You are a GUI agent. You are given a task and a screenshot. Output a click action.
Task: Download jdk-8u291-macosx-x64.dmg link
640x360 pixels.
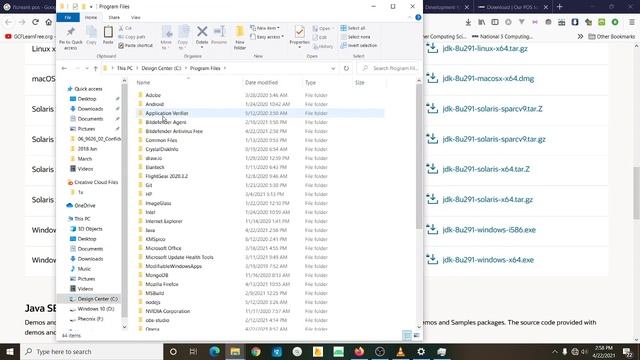click(x=488, y=78)
